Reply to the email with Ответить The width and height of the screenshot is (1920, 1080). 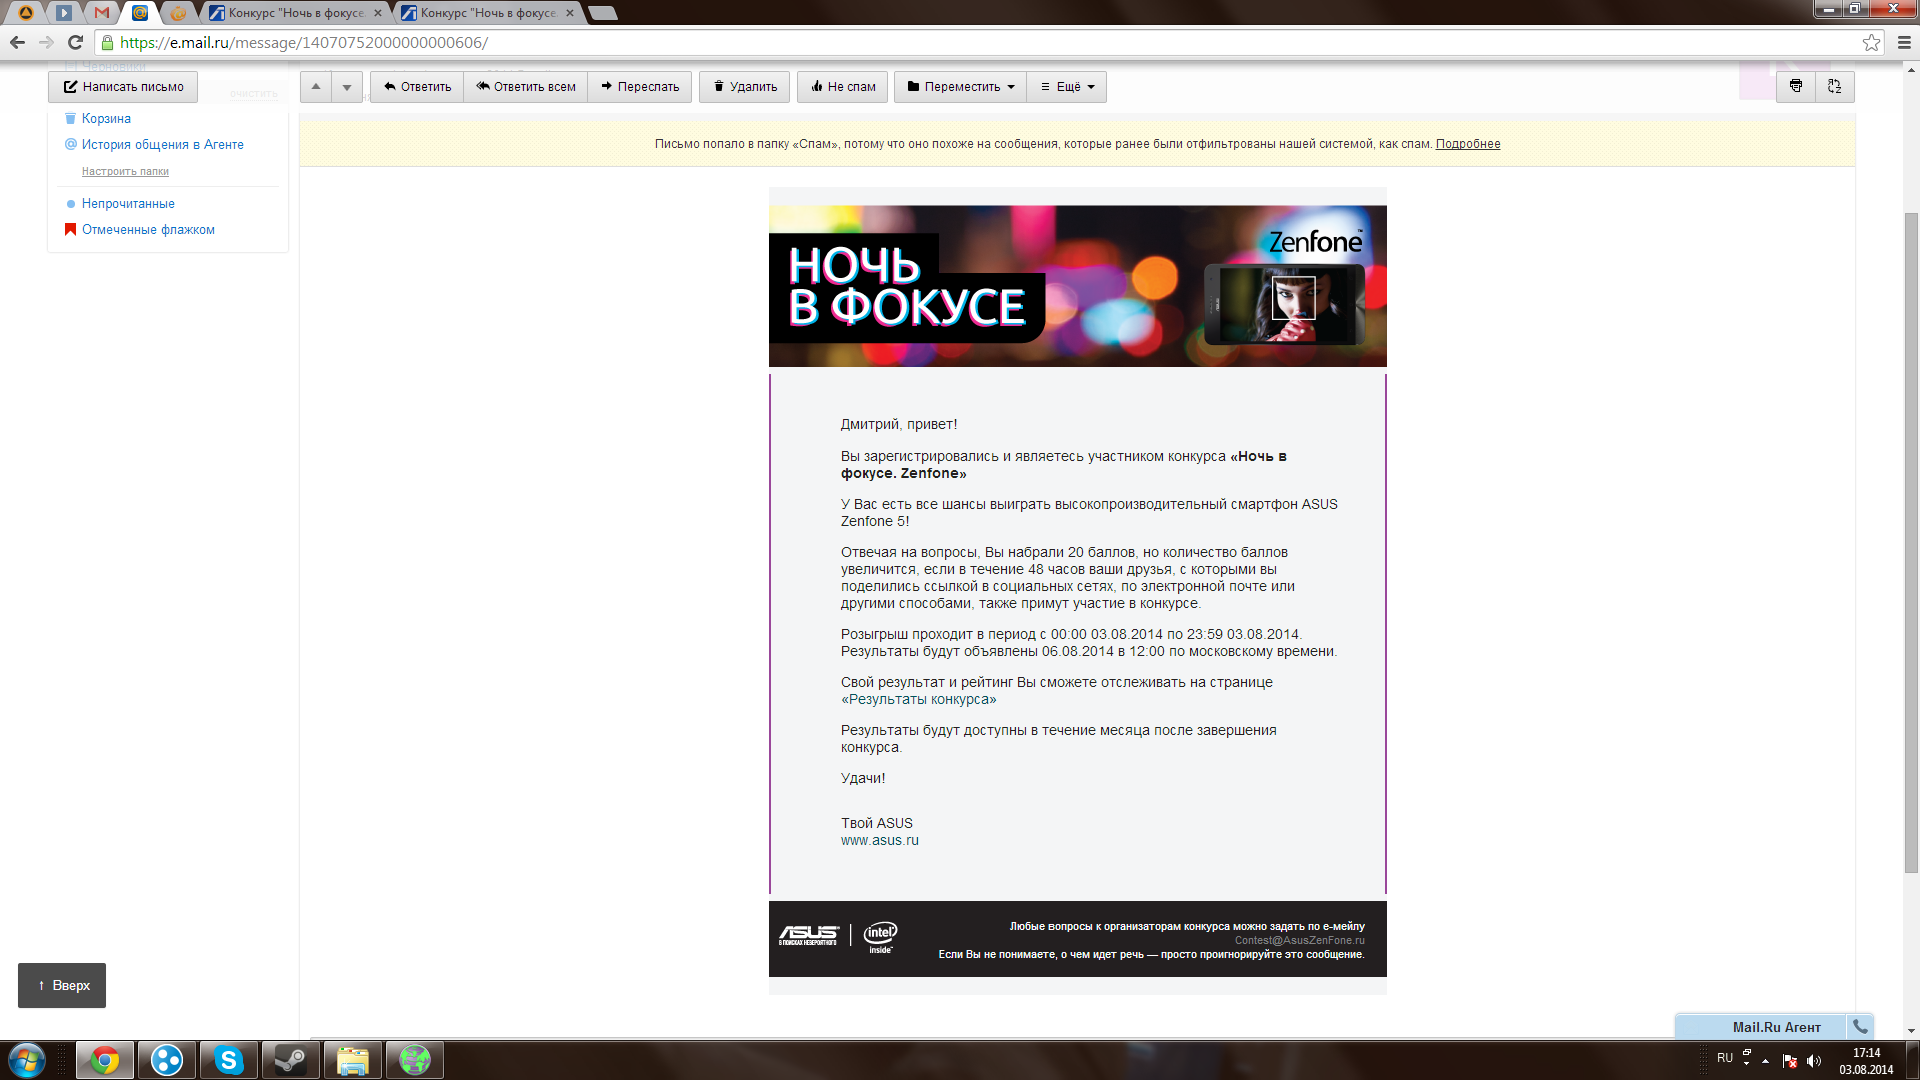pyautogui.click(x=417, y=87)
